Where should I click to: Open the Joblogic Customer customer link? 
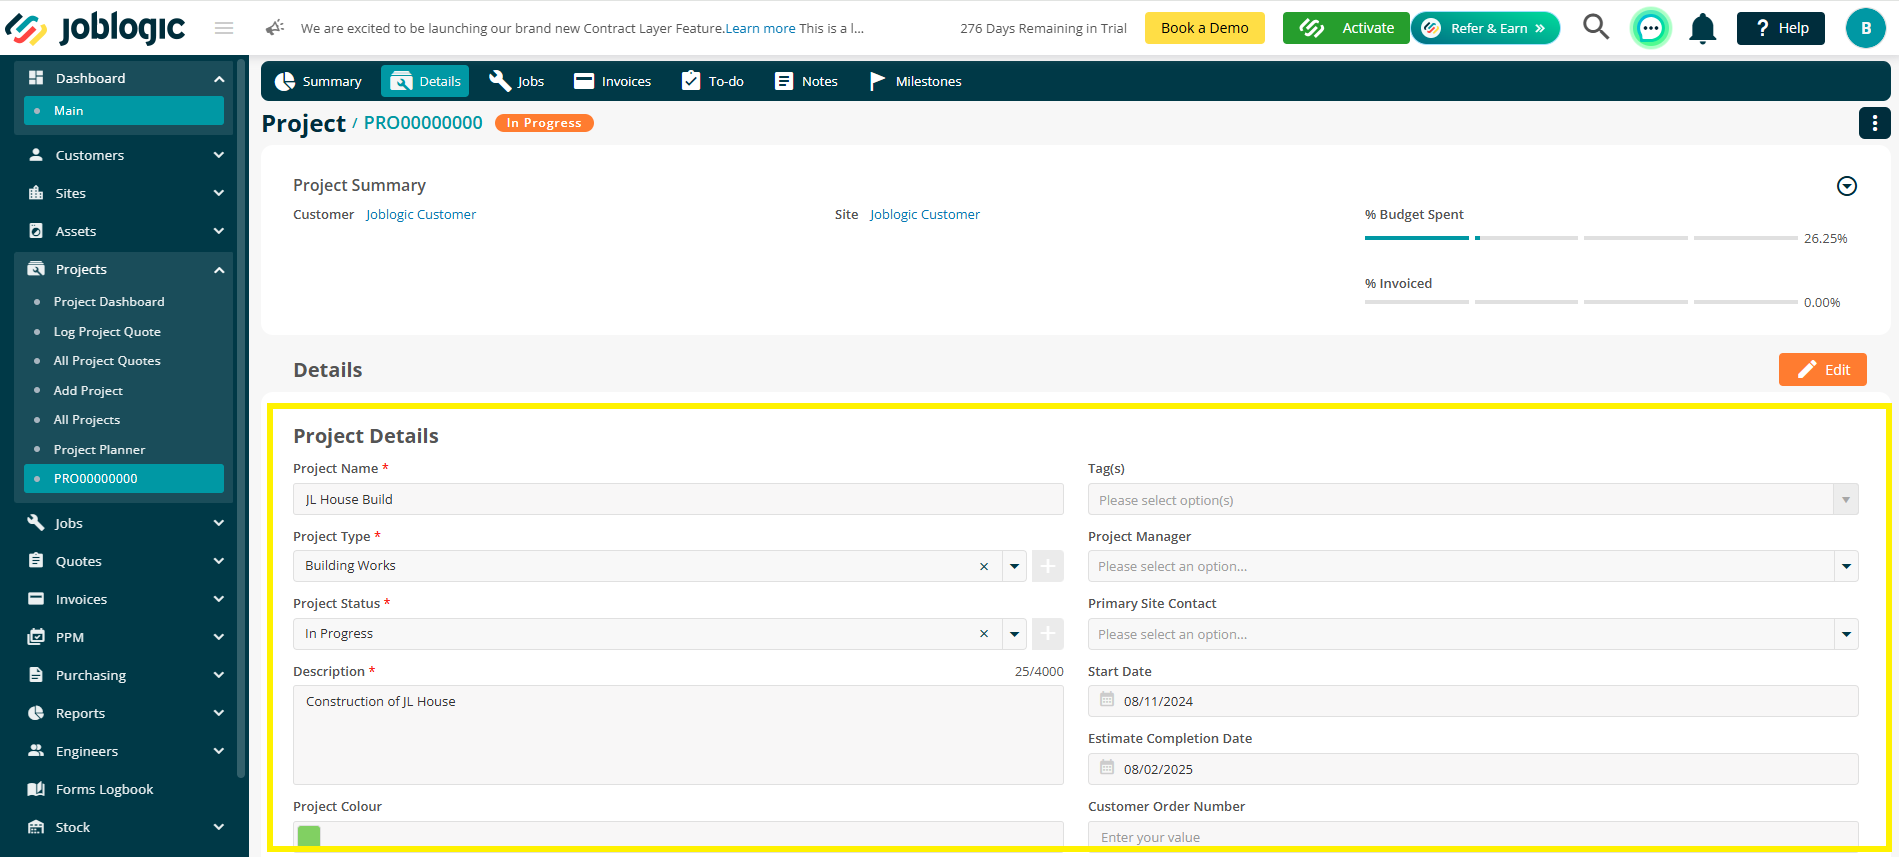(421, 214)
